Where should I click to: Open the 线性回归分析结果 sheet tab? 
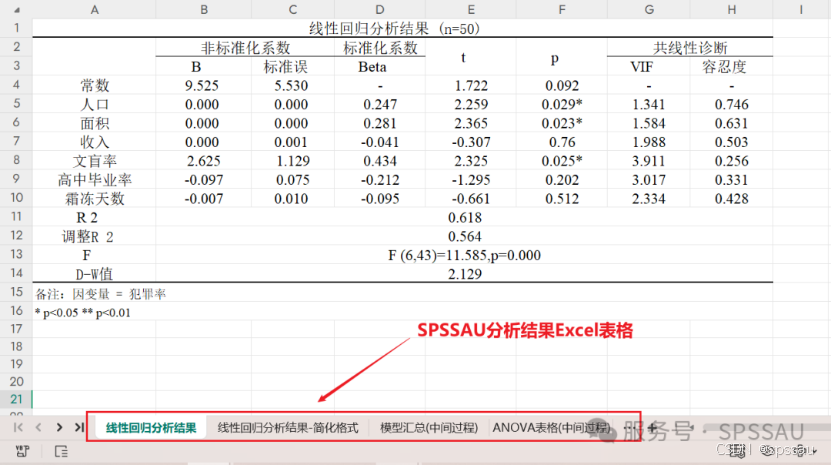151,427
